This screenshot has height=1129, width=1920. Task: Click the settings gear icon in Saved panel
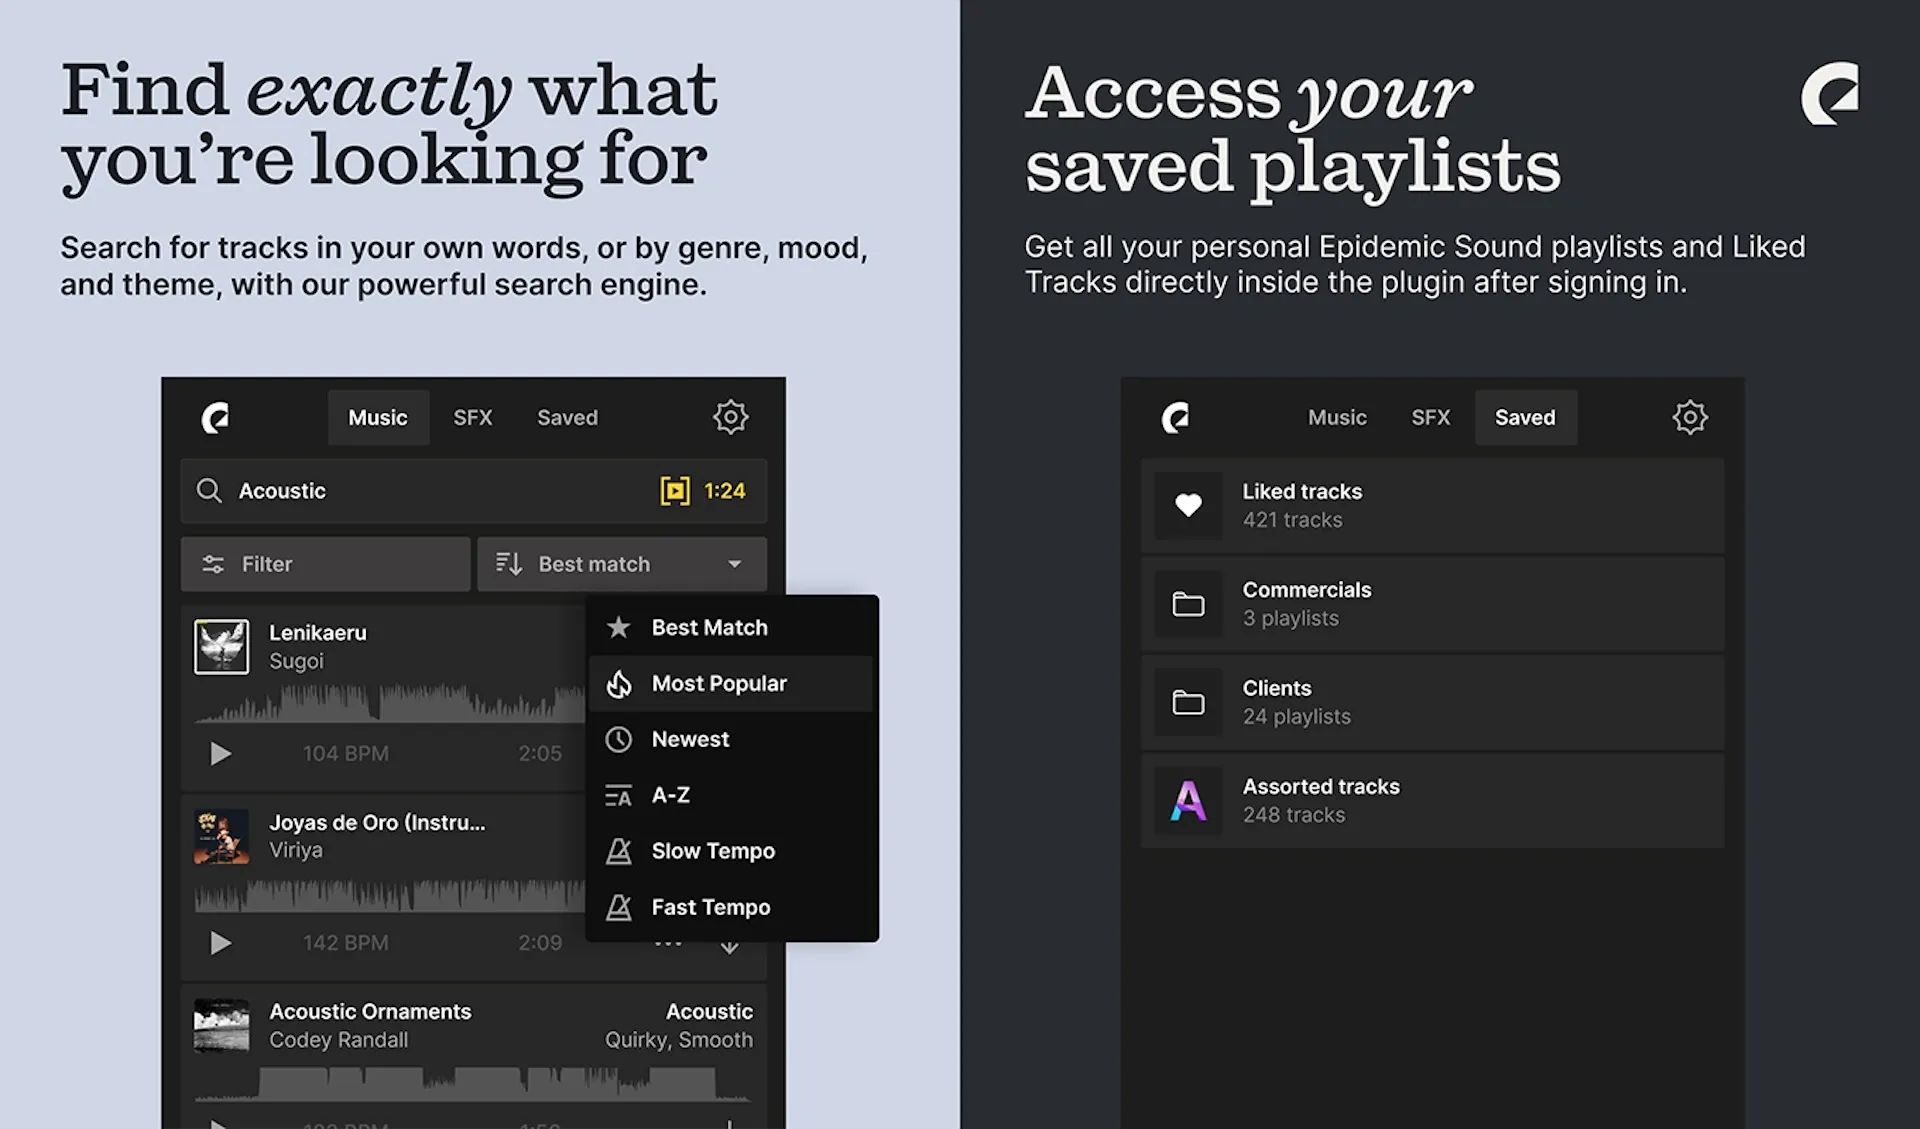tap(1690, 417)
